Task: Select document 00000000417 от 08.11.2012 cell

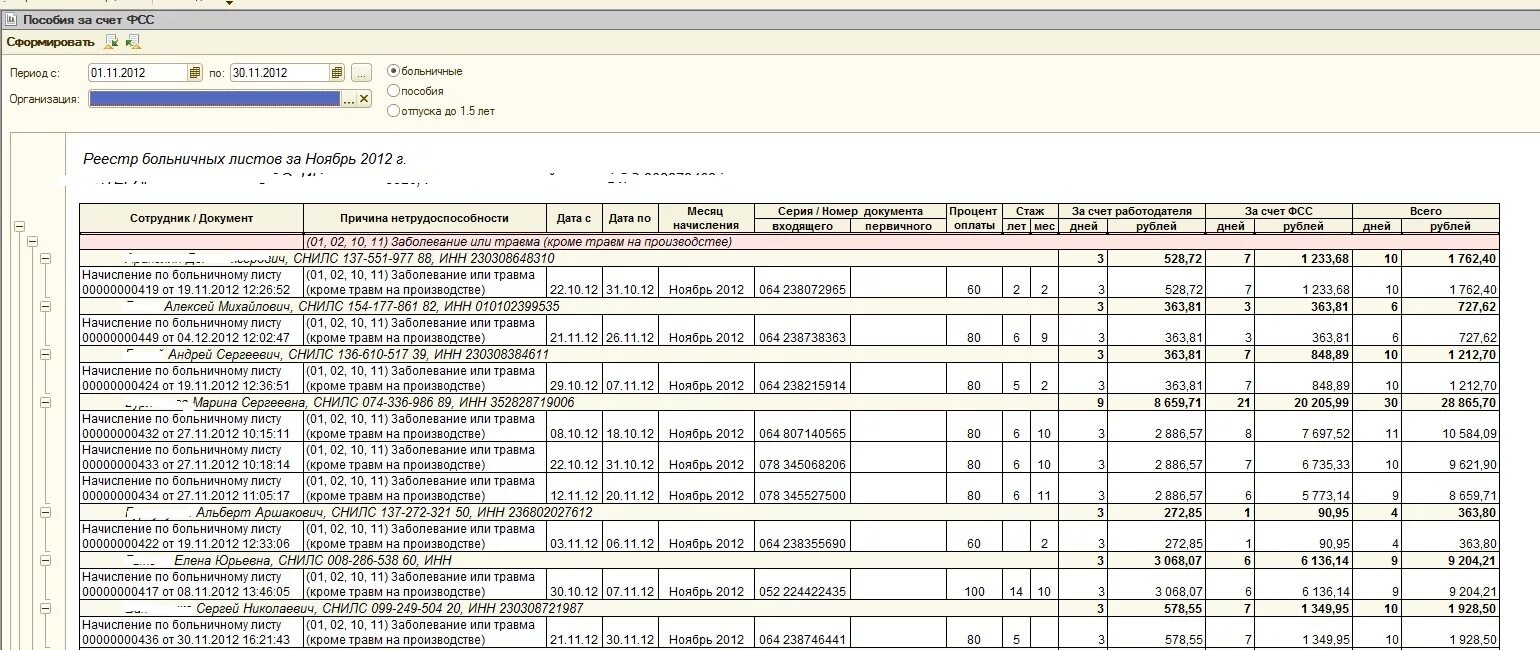Action: [x=192, y=584]
